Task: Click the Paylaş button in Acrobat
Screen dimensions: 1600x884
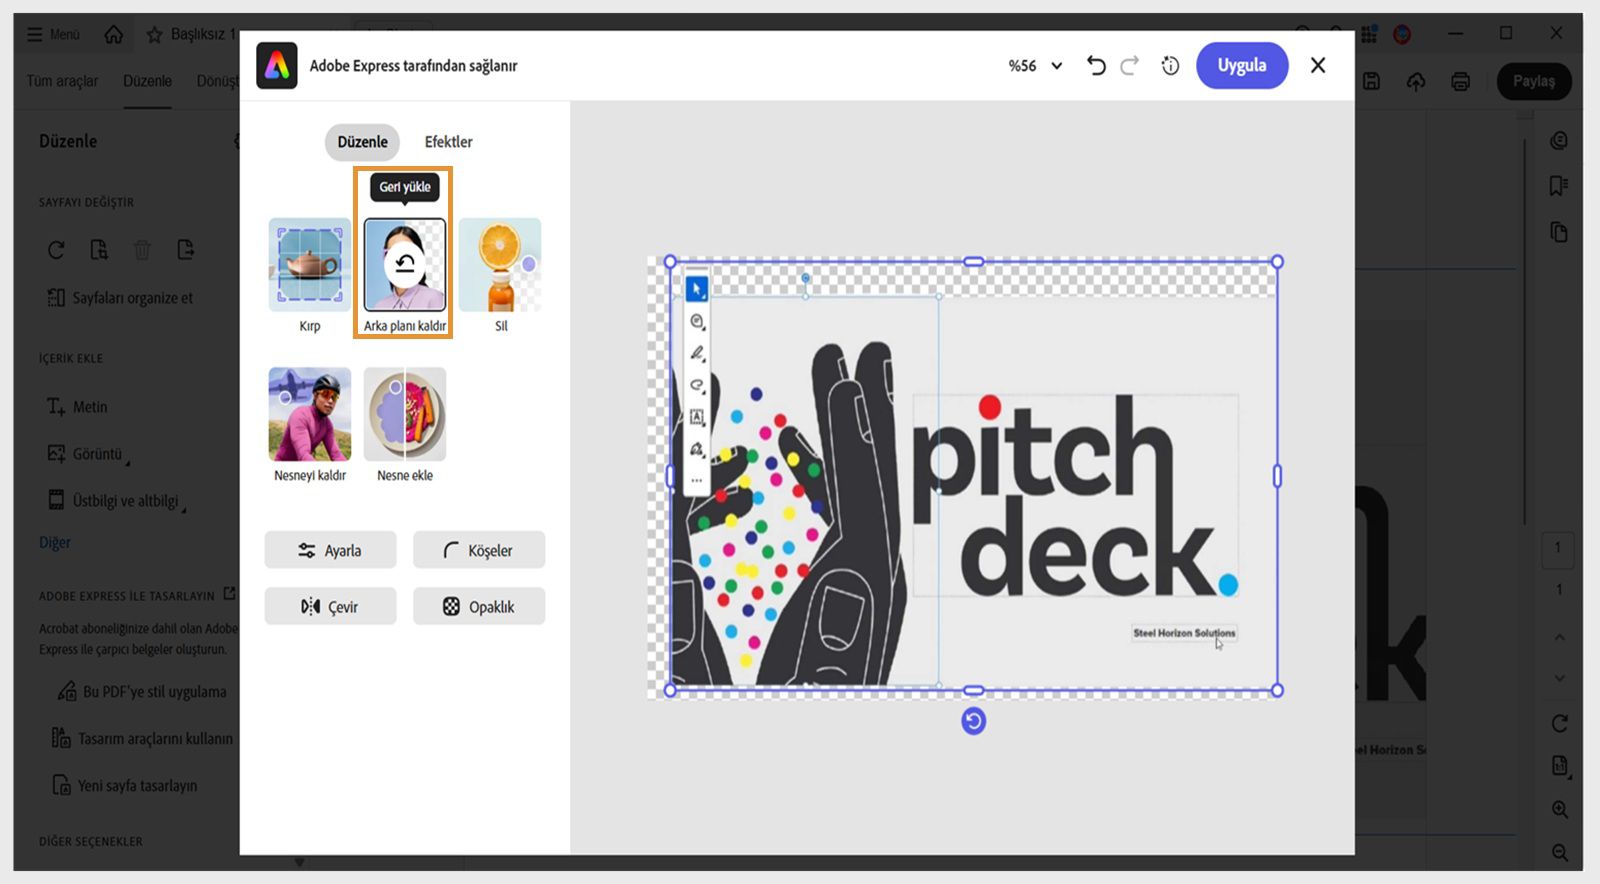Action: point(1534,81)
